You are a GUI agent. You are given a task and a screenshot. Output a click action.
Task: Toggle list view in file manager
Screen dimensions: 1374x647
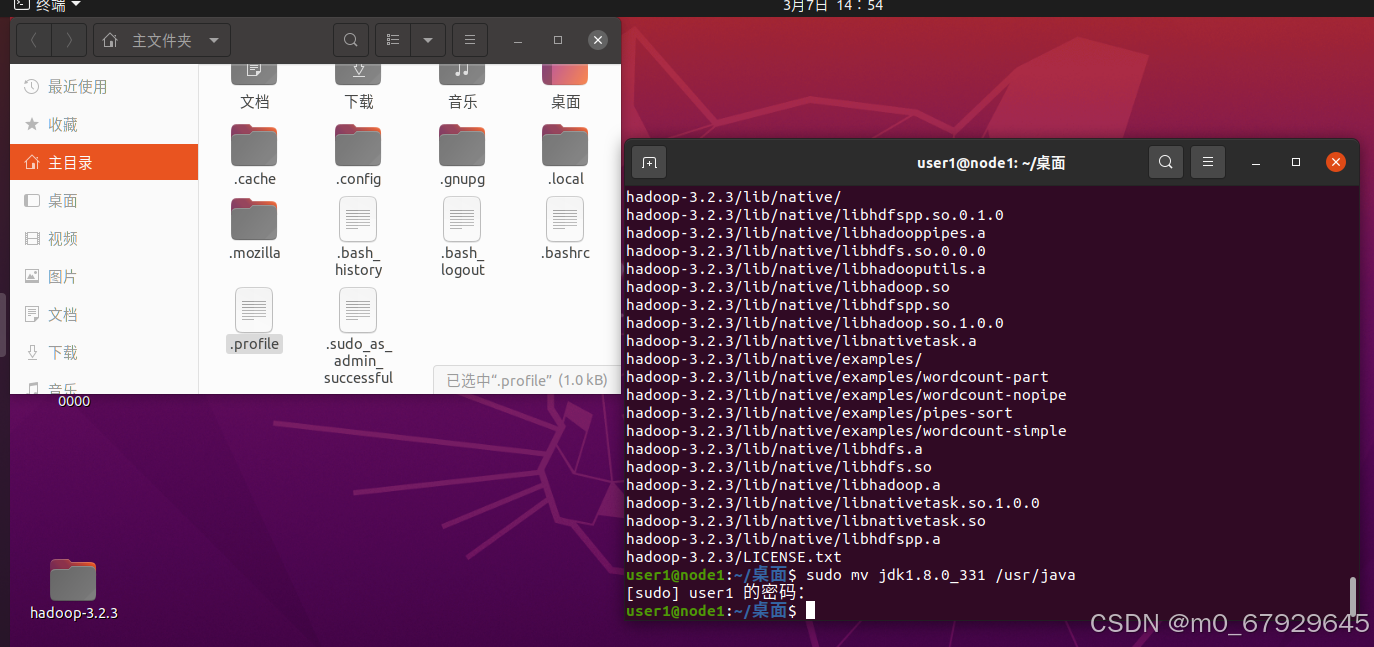[x=393, y=40]
